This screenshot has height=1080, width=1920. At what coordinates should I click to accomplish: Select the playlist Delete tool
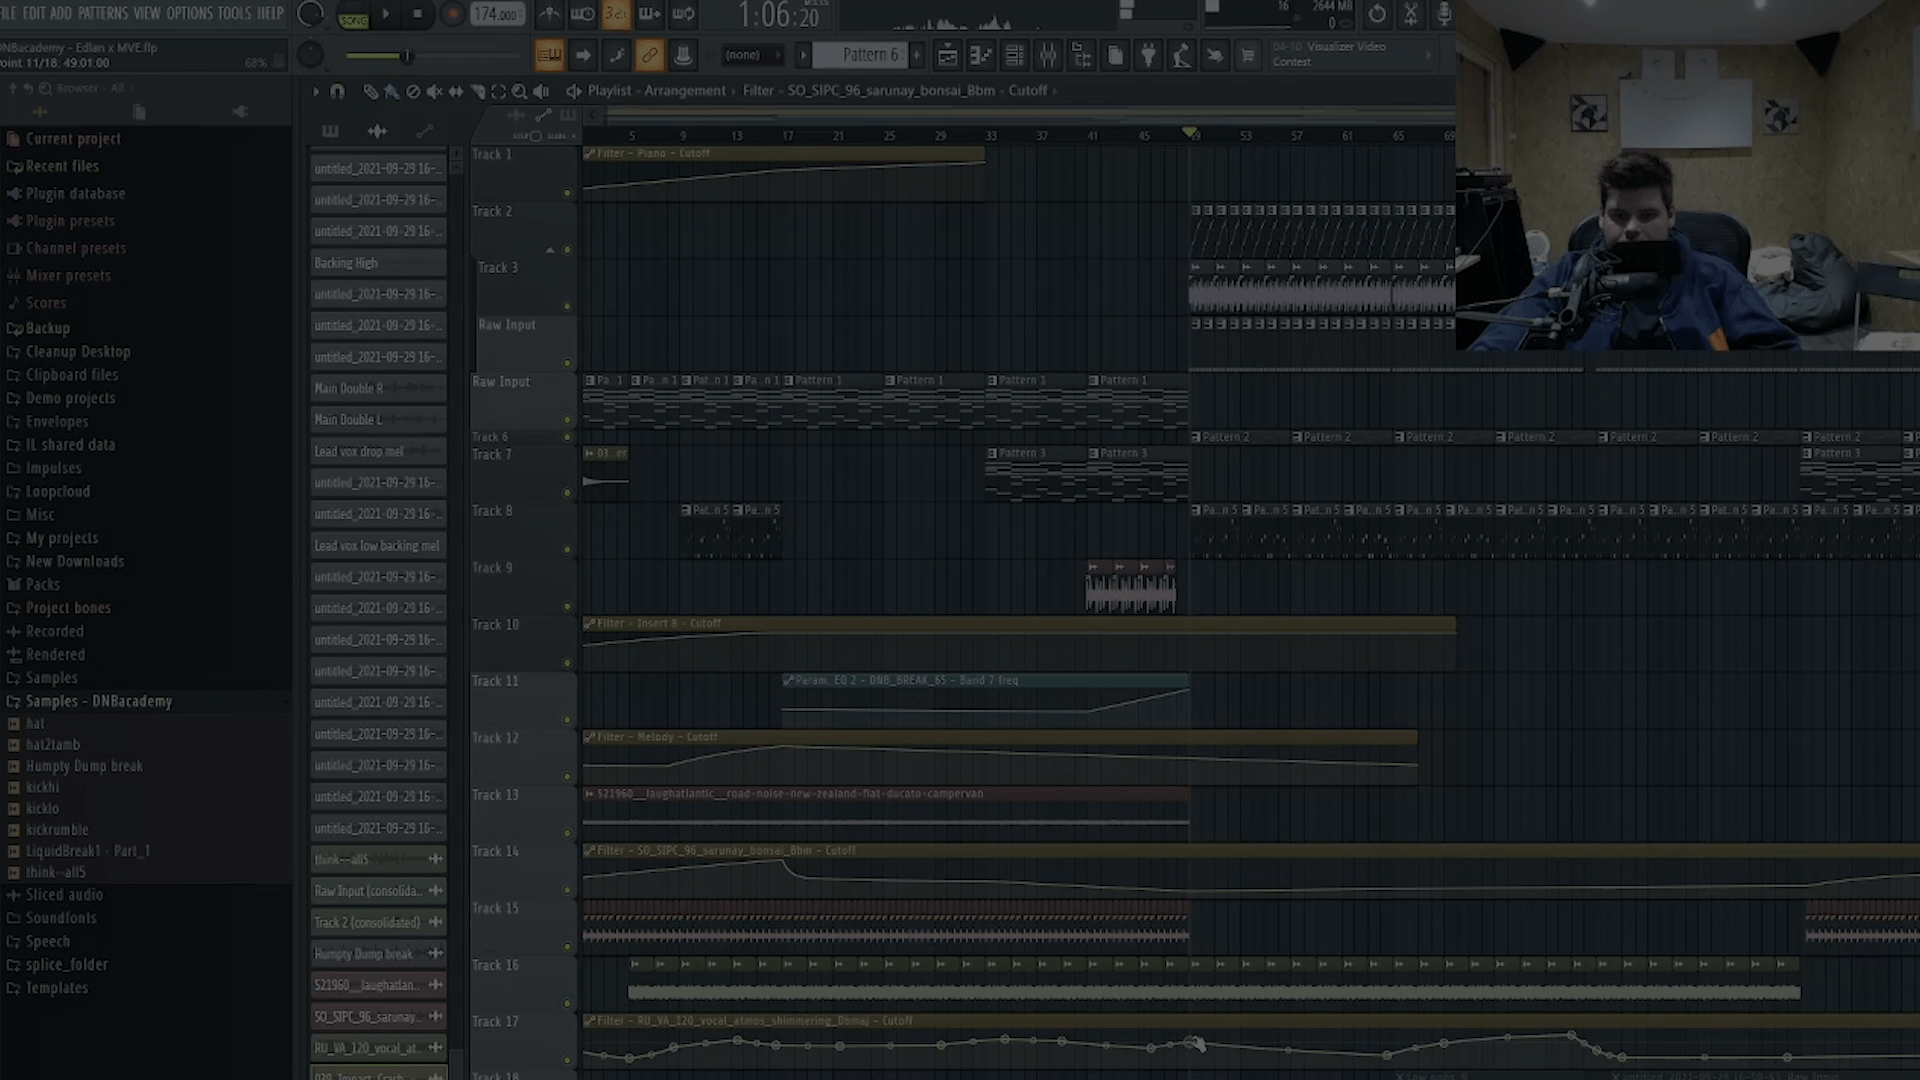pos(413,91)
